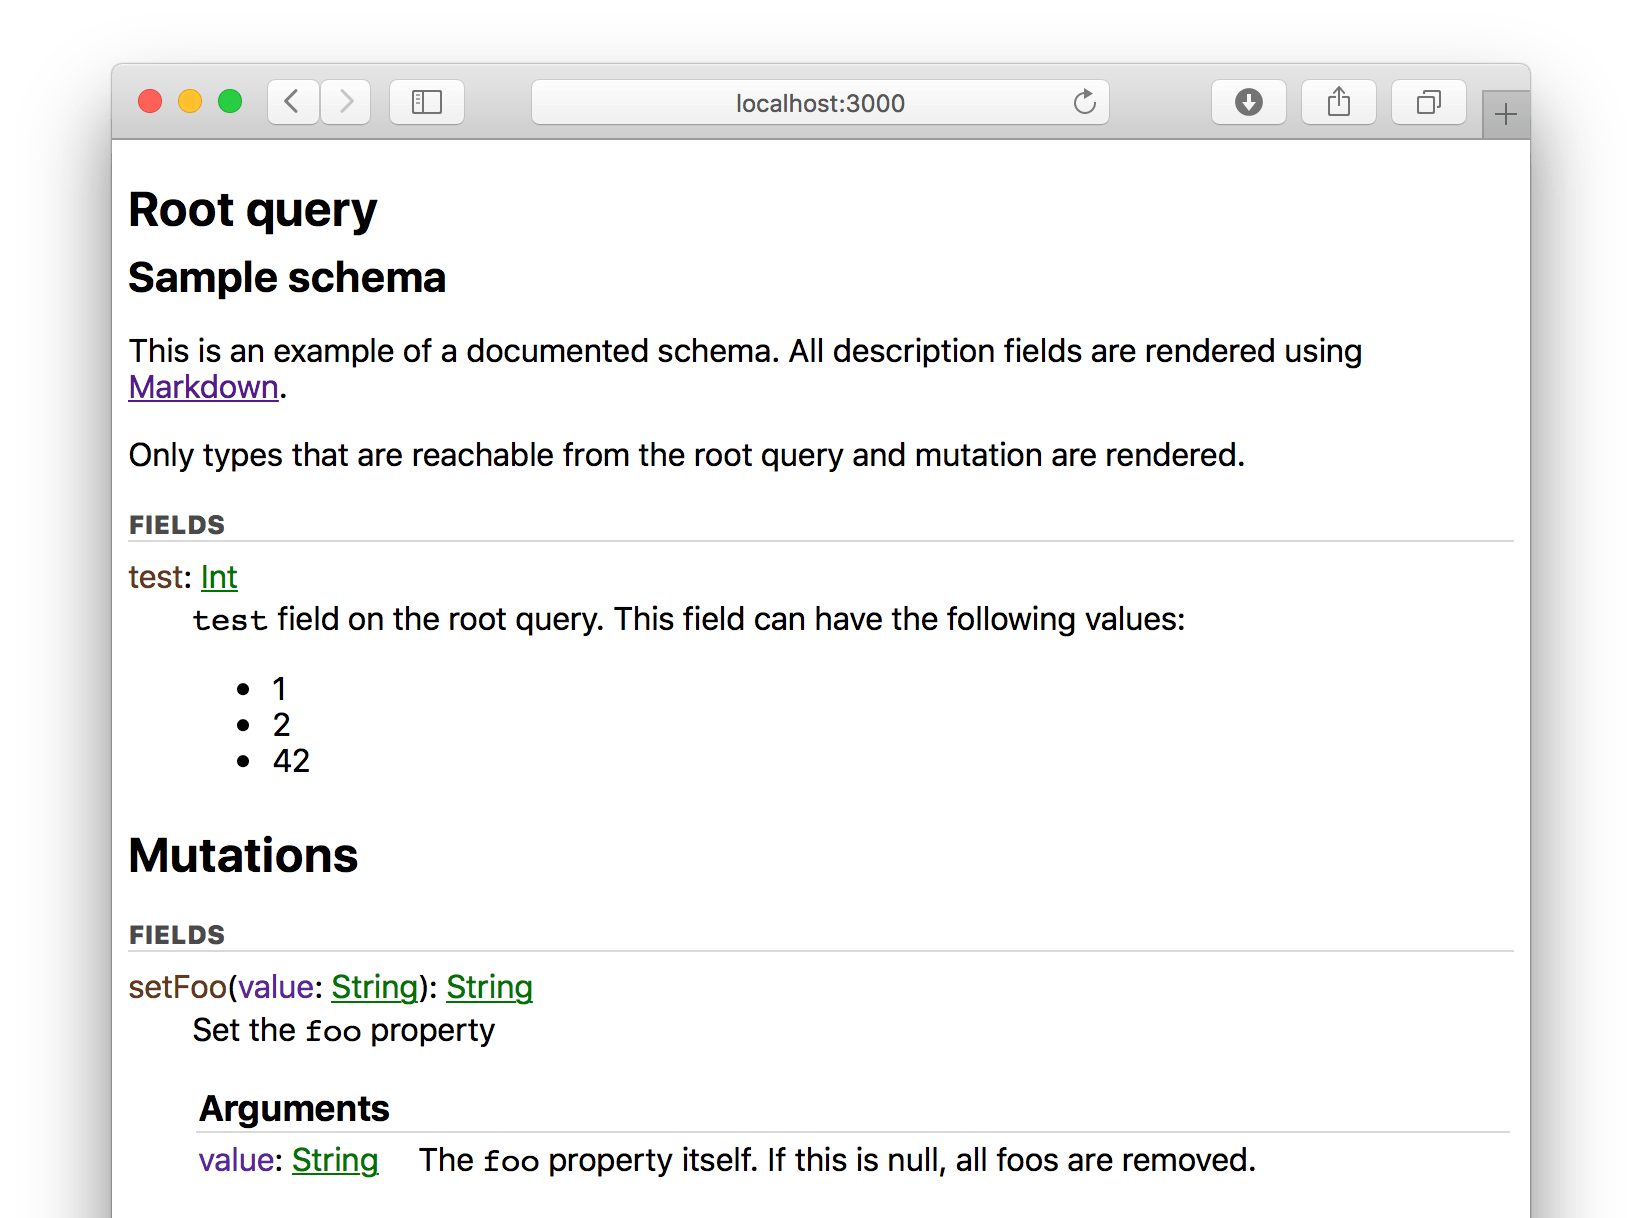Image resolution: width=1642 pixels, height=1218 pixels.
Task: Open the browser sidebar panel
Action: [427, 102]
